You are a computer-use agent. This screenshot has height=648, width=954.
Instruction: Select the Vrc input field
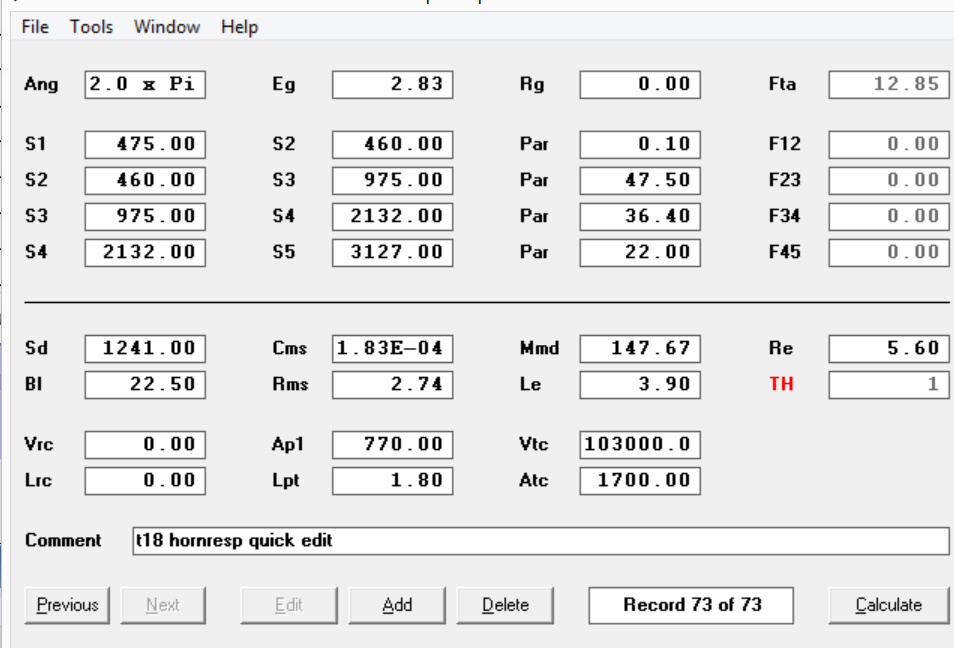click(145, 445)
